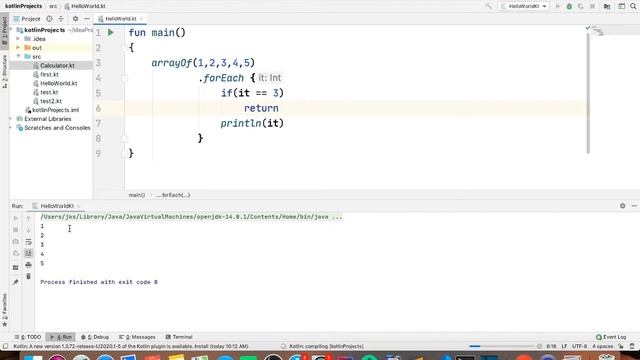Click the top toolbar Stop square
This screenshot has width=640, height=360.
(x=592, y=6)
